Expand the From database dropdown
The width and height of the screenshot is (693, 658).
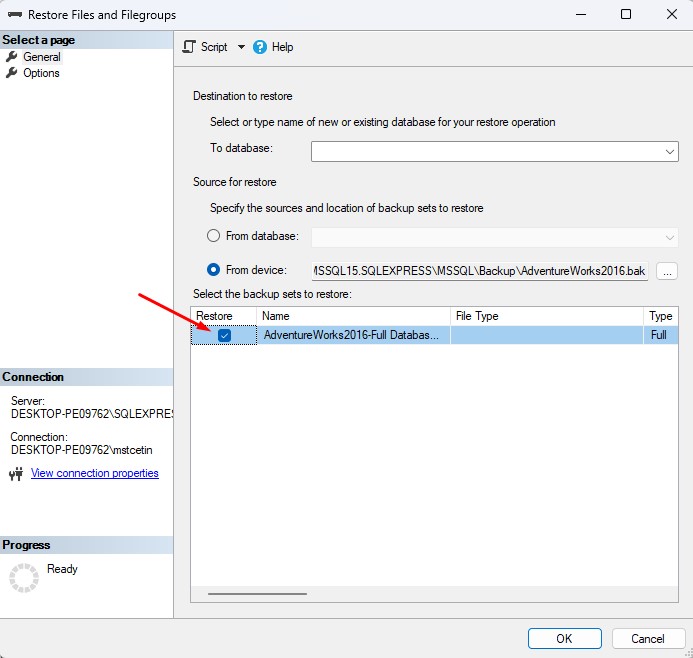point(670,238)
